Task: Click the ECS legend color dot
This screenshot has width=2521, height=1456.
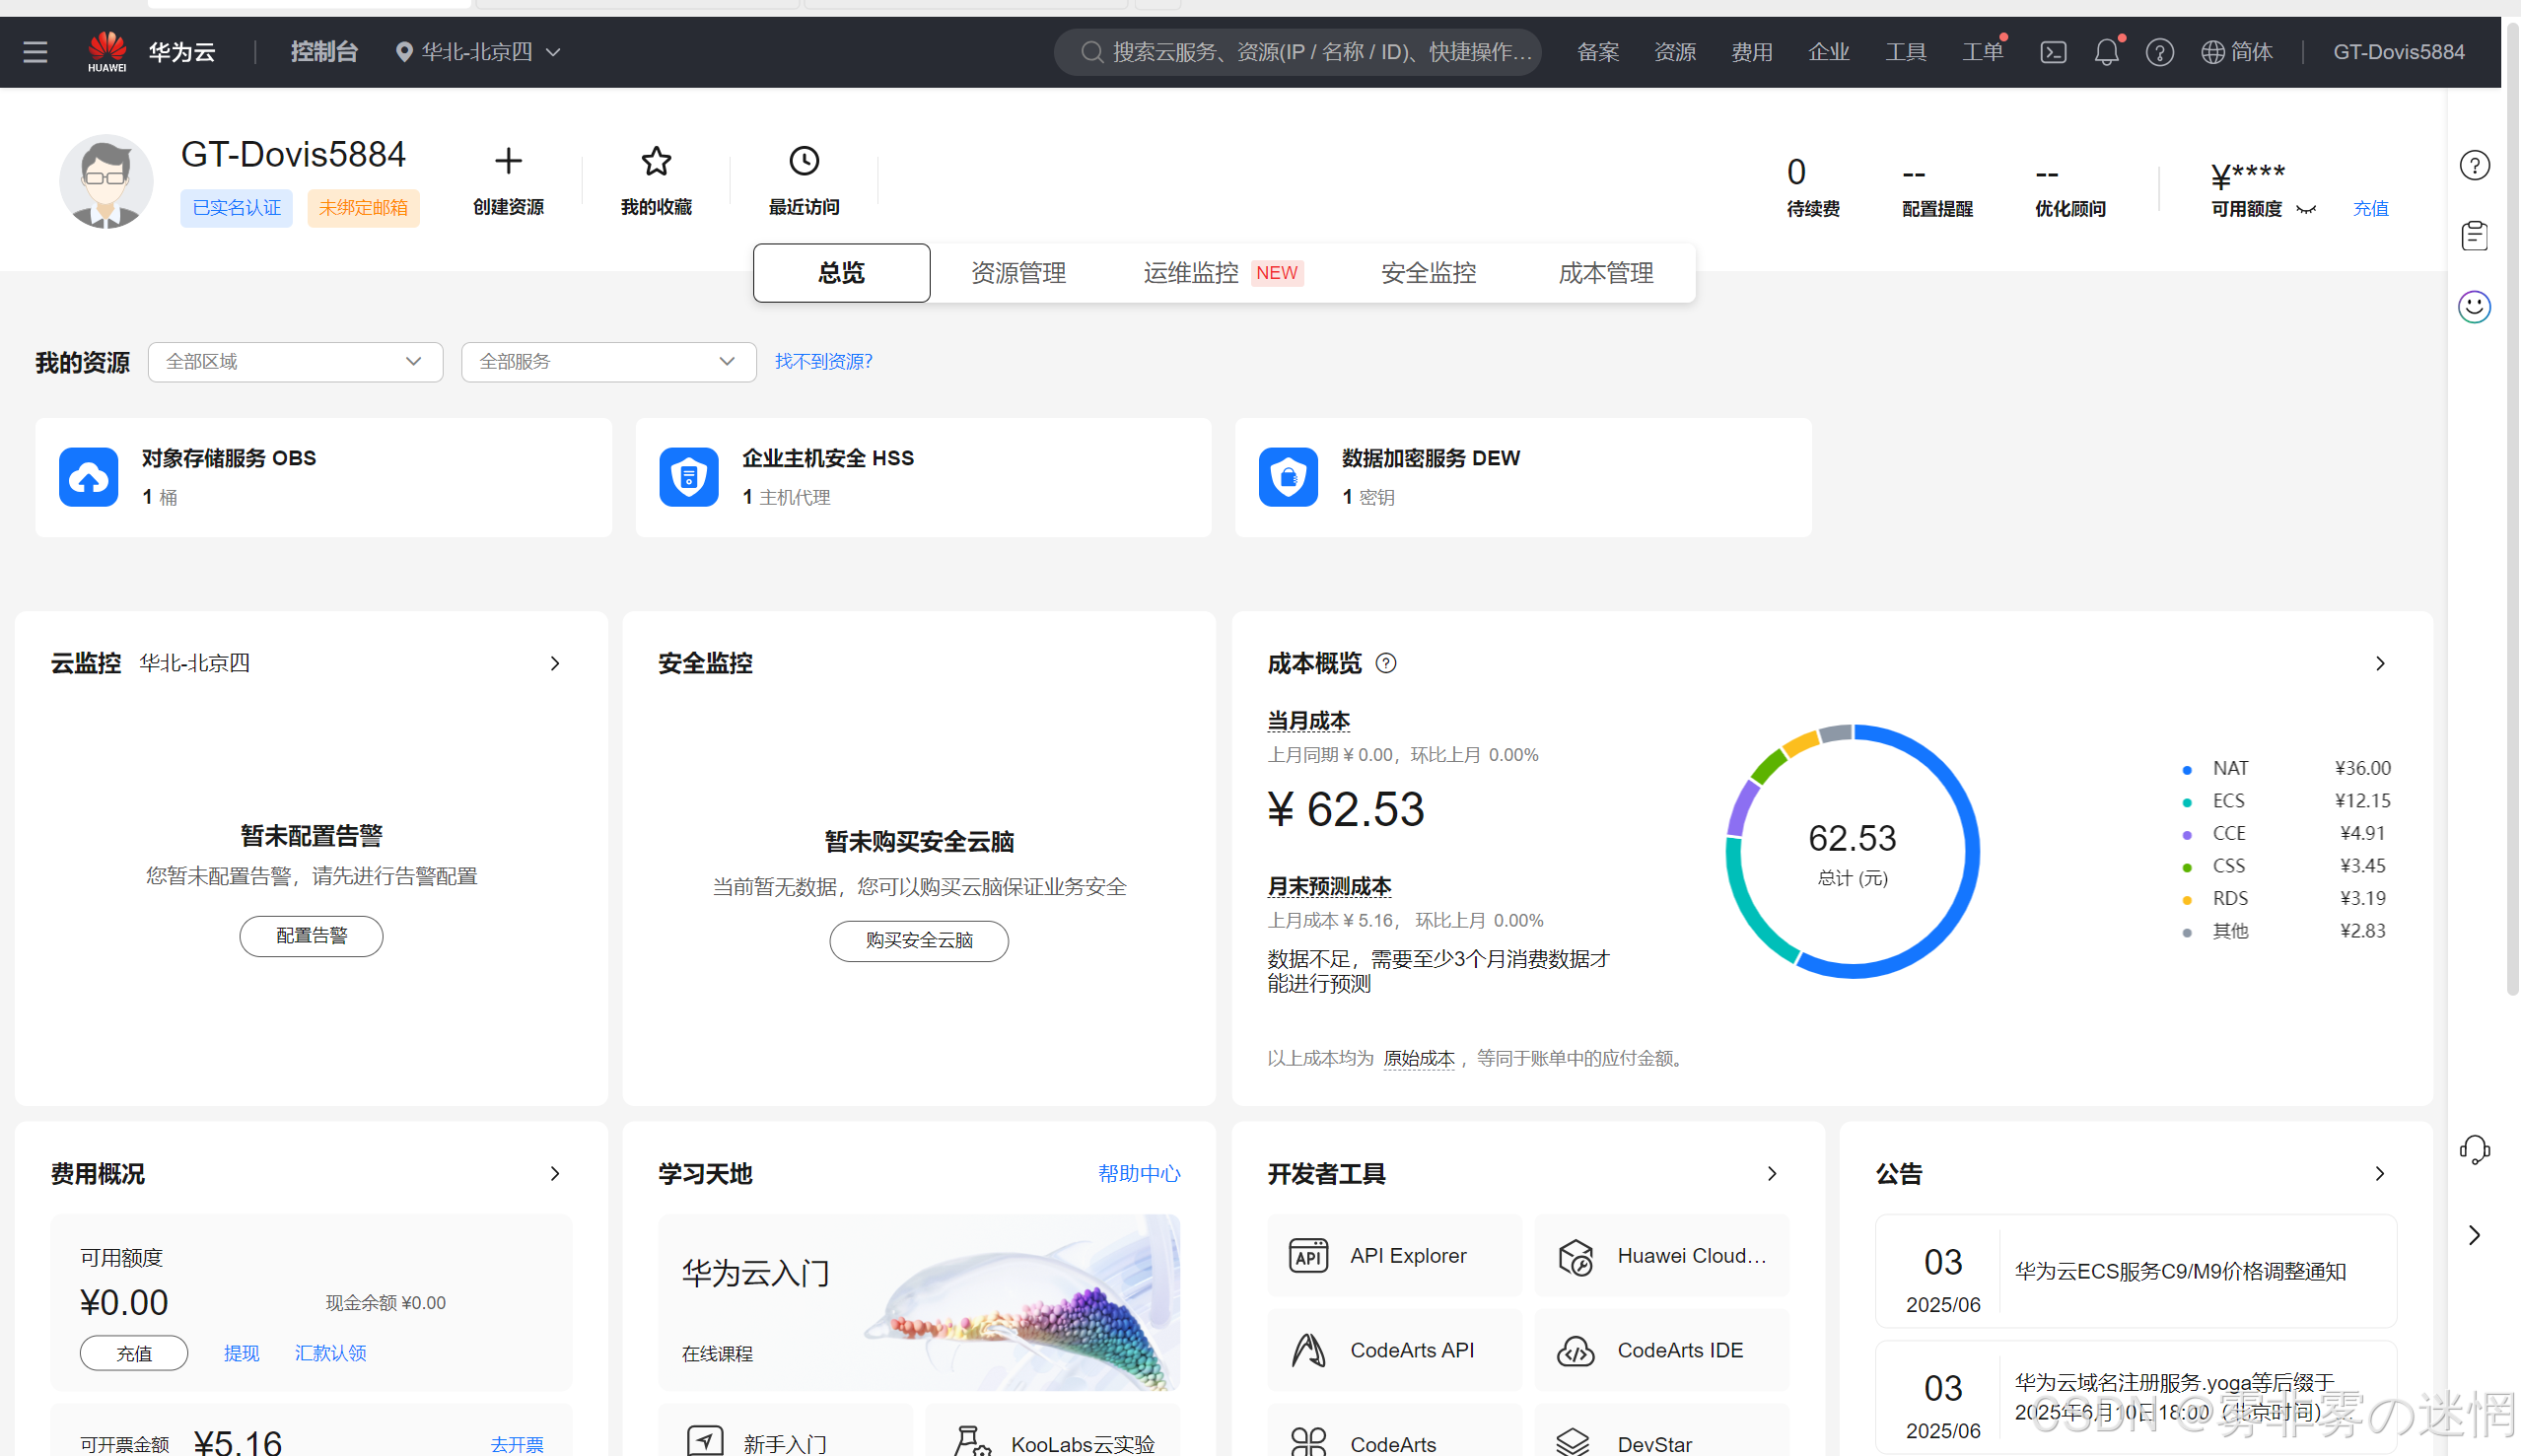Action: (2187, 803)
